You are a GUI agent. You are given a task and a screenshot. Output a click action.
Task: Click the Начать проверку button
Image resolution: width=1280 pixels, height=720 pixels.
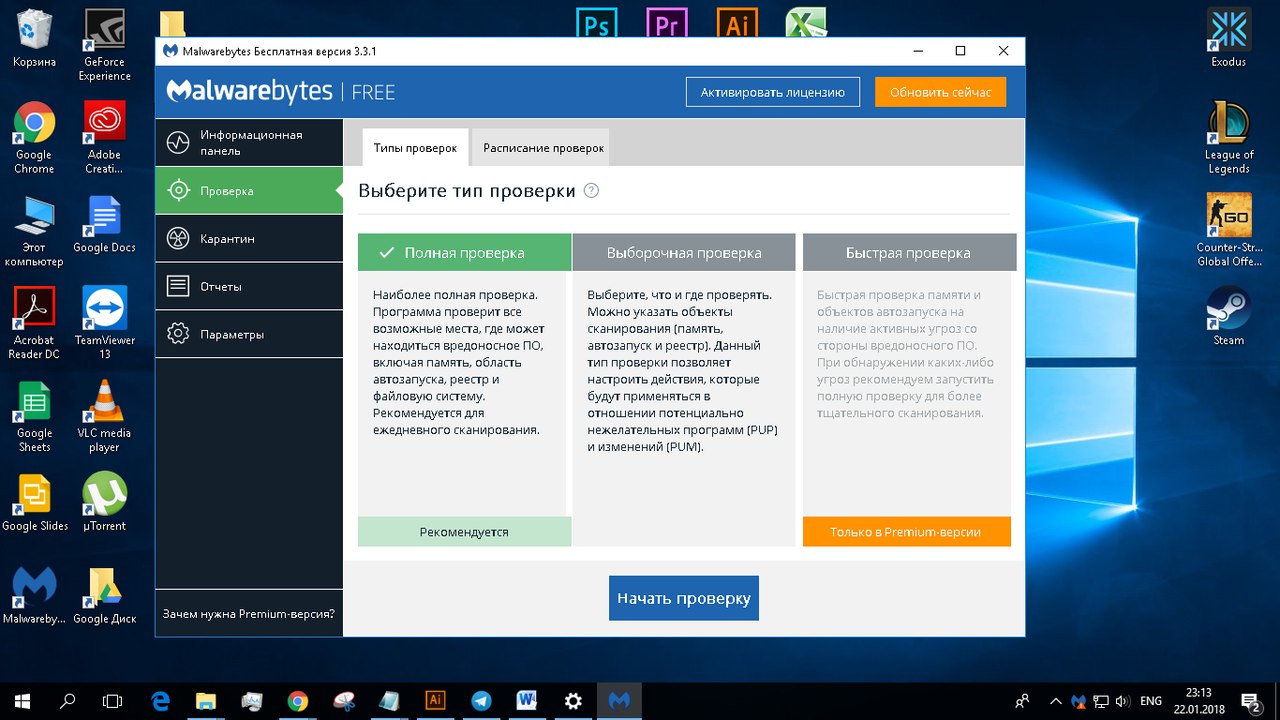(684, 598)
